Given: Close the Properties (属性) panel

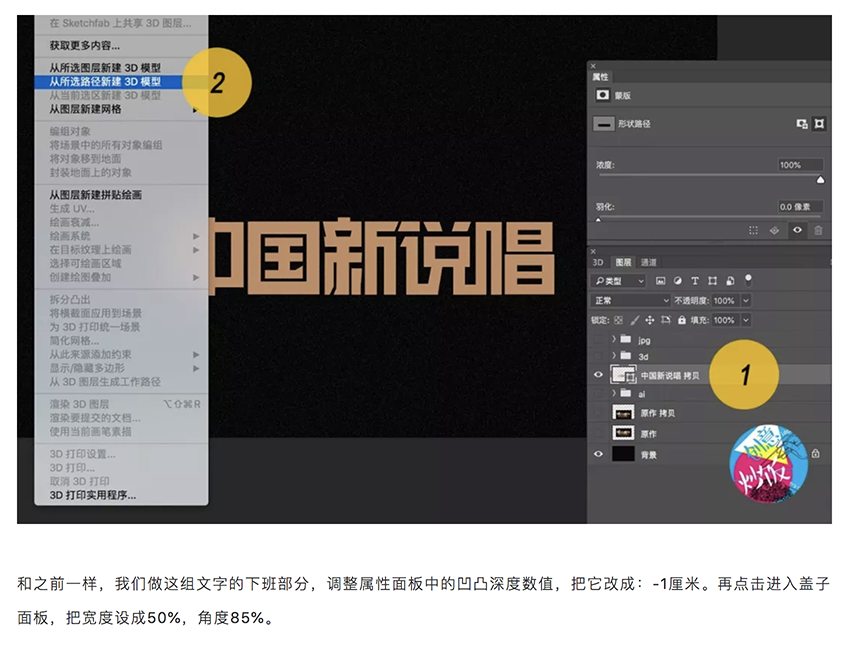Looking at the screenshot, I should coord(593,66).
